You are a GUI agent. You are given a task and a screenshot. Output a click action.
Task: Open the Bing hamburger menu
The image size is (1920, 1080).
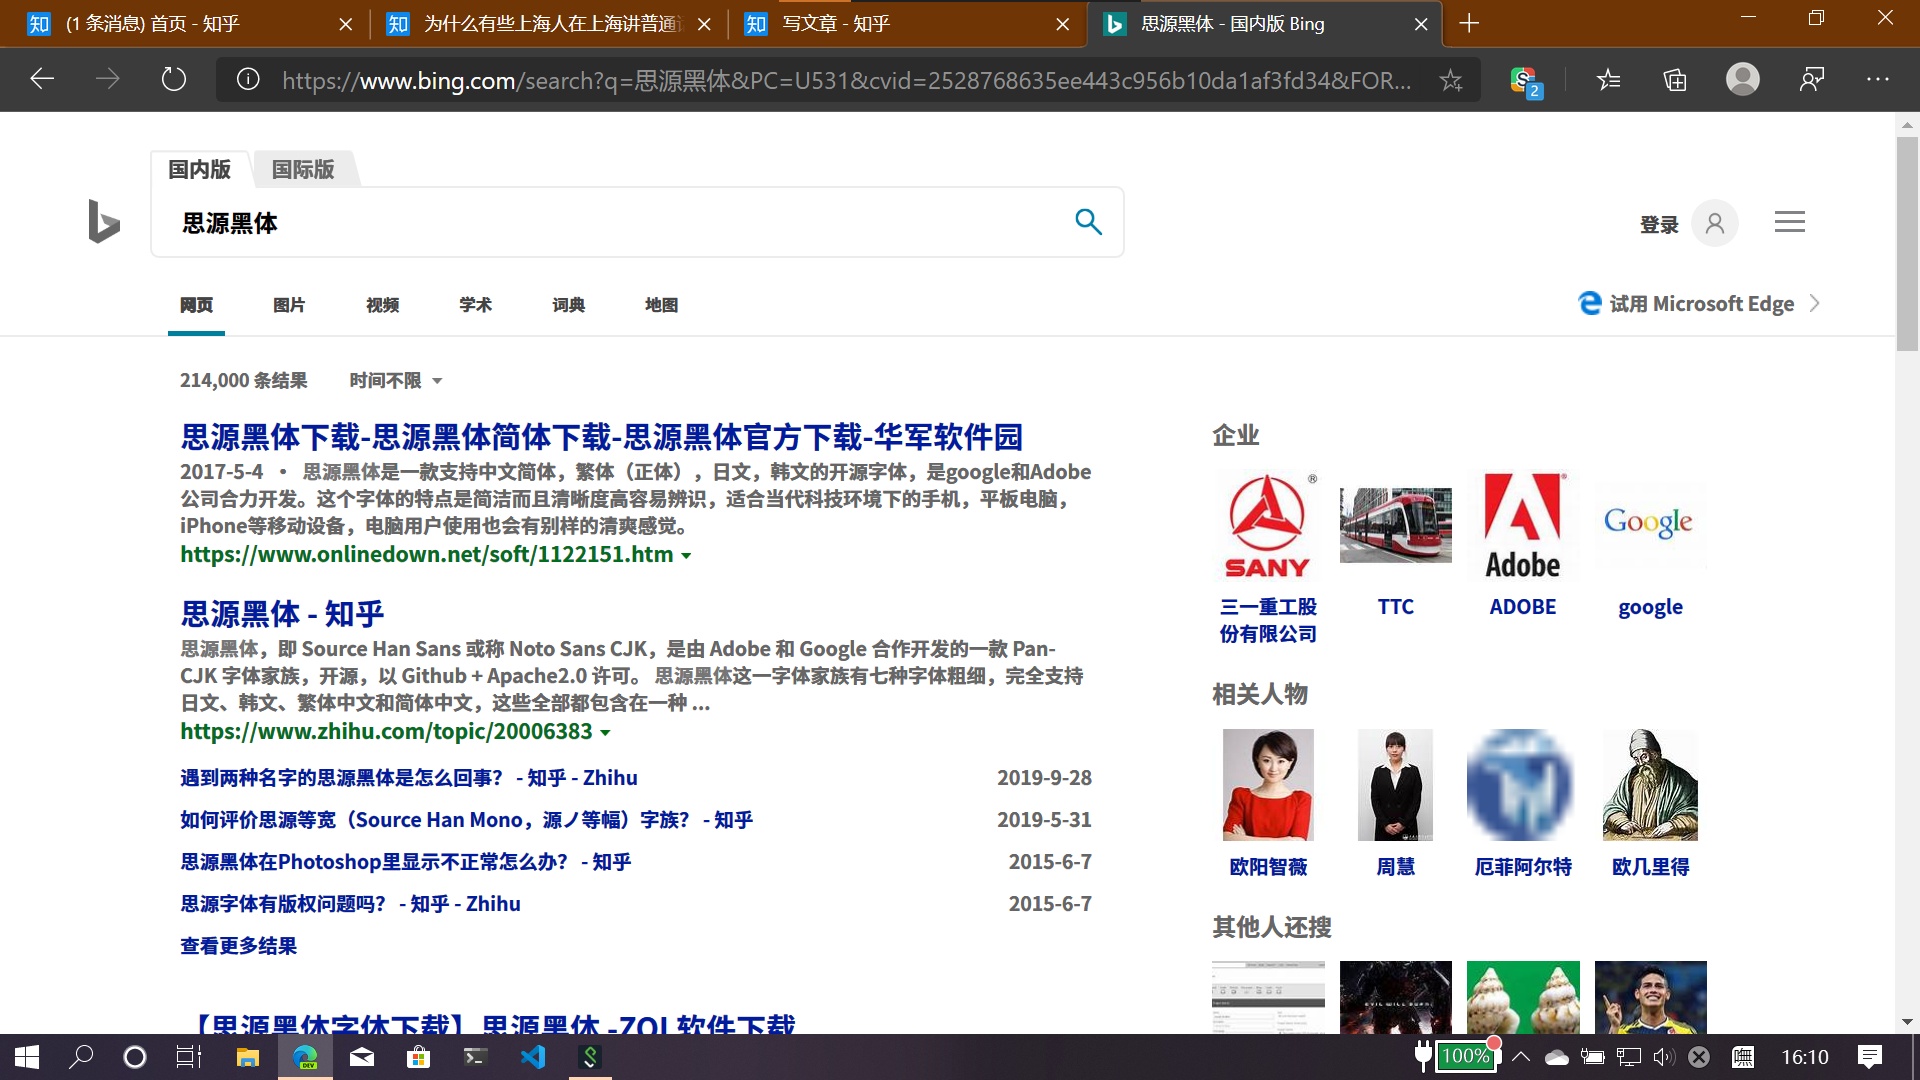pyautogui.click(x=1789, y=222)
